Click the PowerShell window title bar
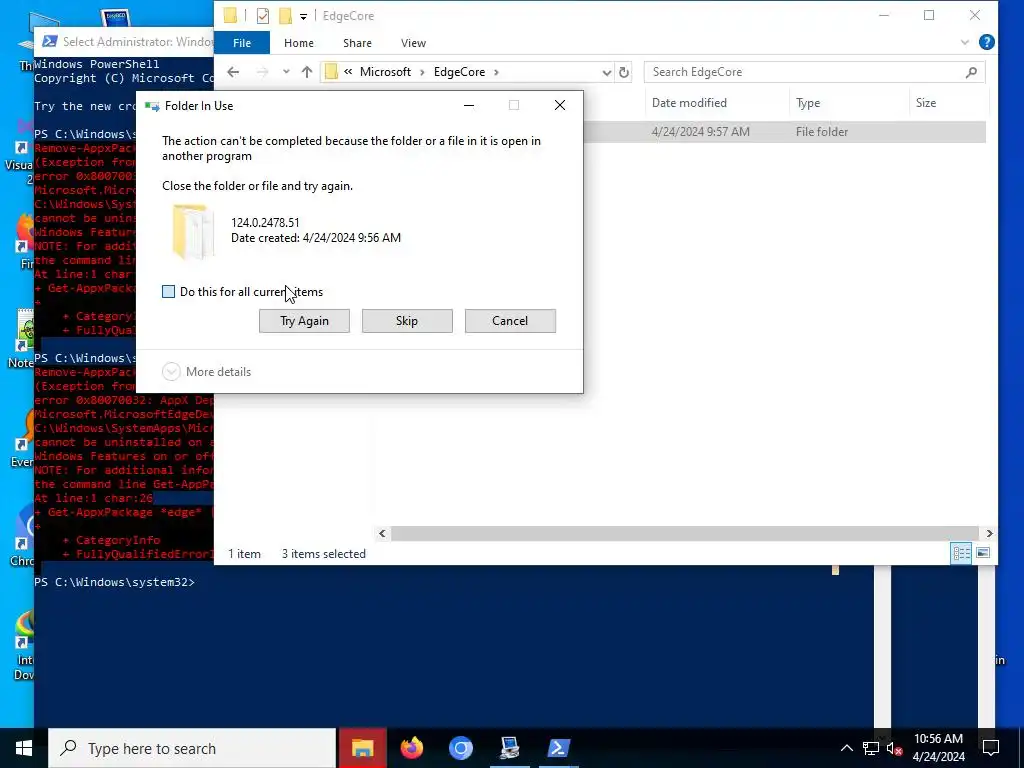Image resolution: width=1024 pixels, height=768 pixels. (124, 42)
